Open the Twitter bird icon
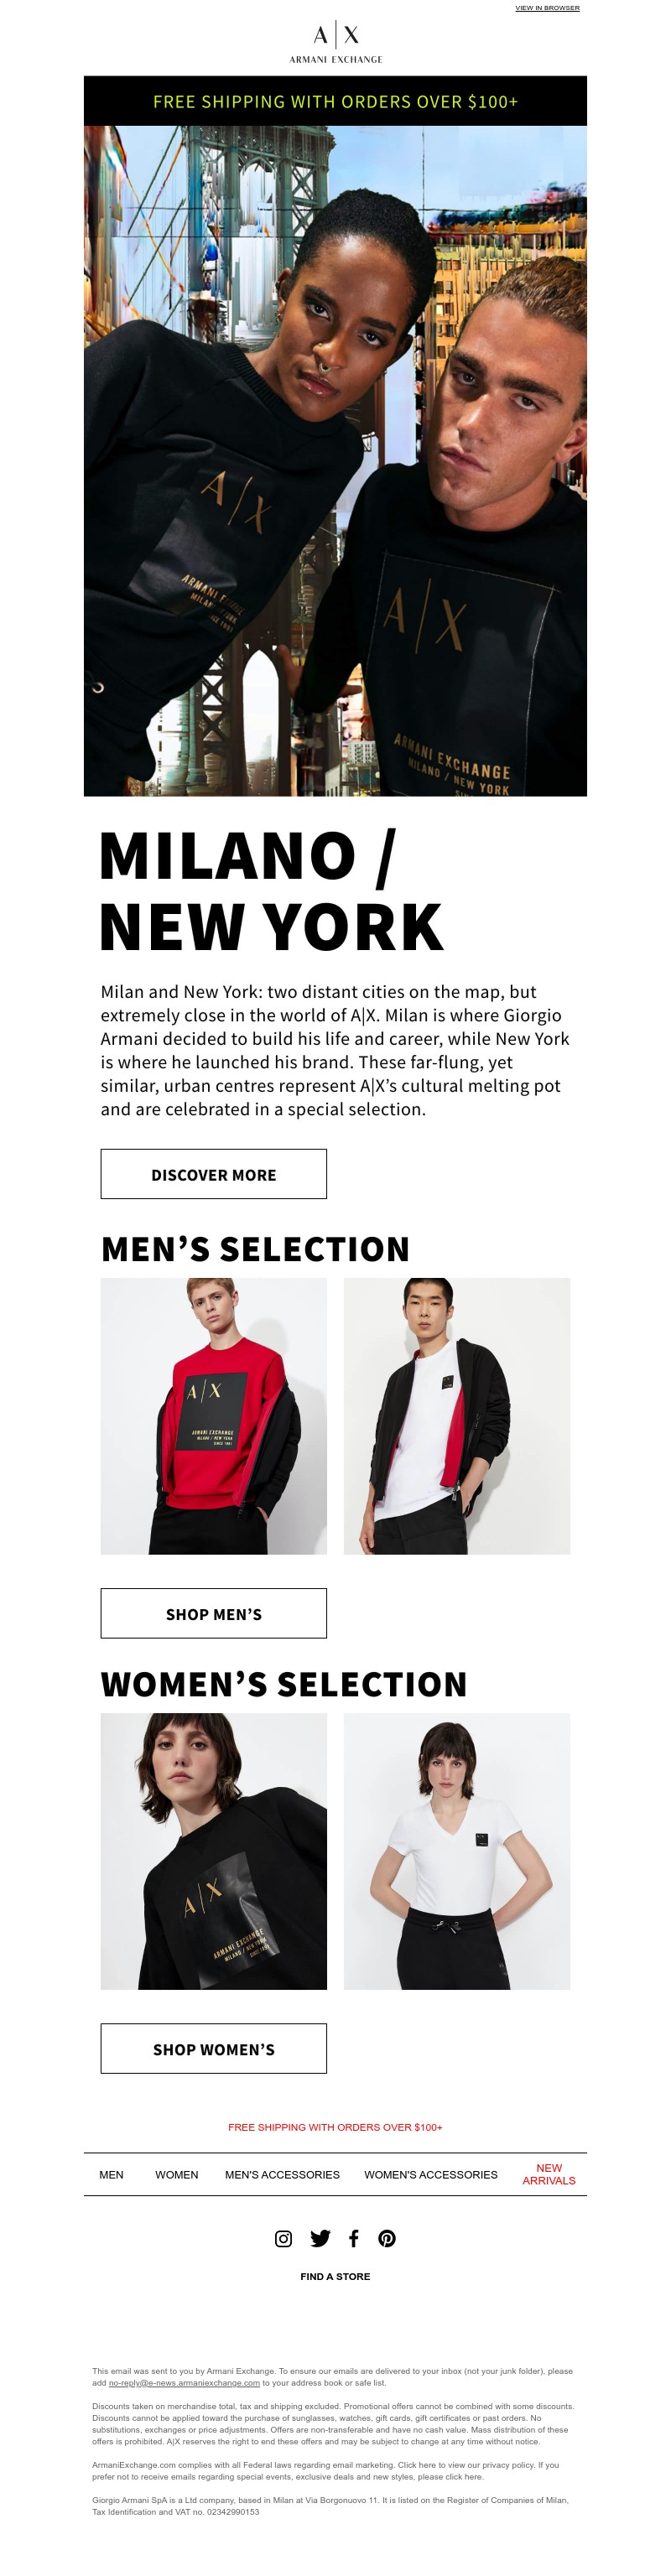This screenshot has width=671, height=2576. coord(320,2238)
